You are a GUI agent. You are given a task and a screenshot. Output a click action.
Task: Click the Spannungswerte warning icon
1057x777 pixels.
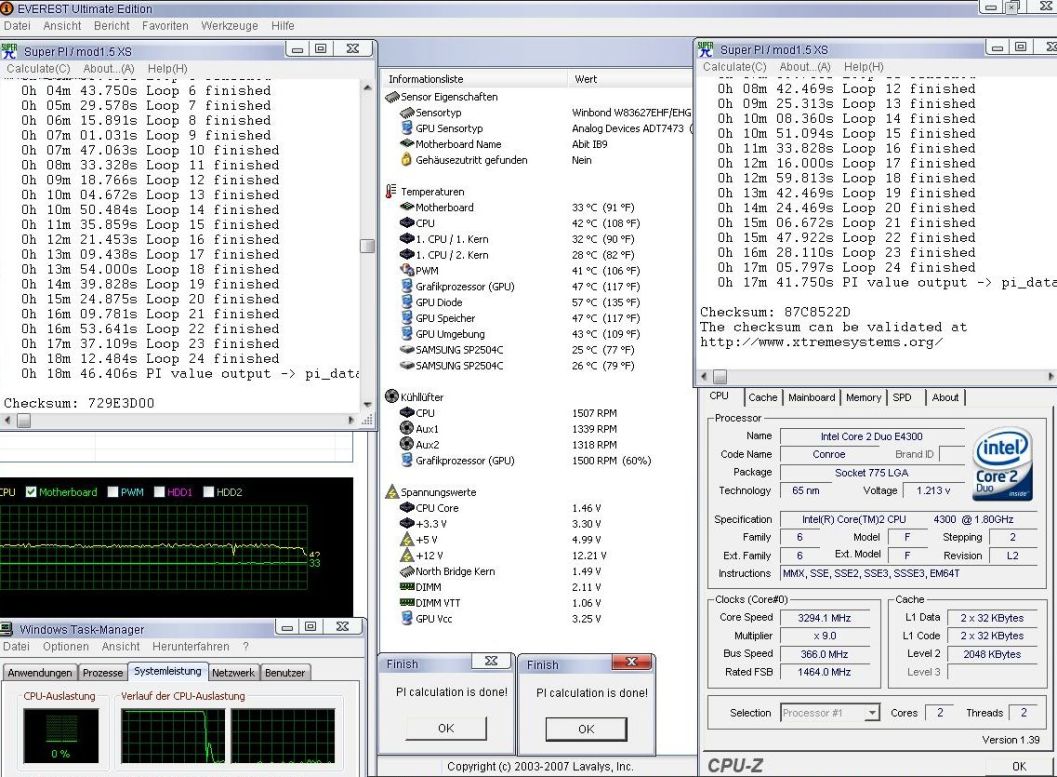392,492
